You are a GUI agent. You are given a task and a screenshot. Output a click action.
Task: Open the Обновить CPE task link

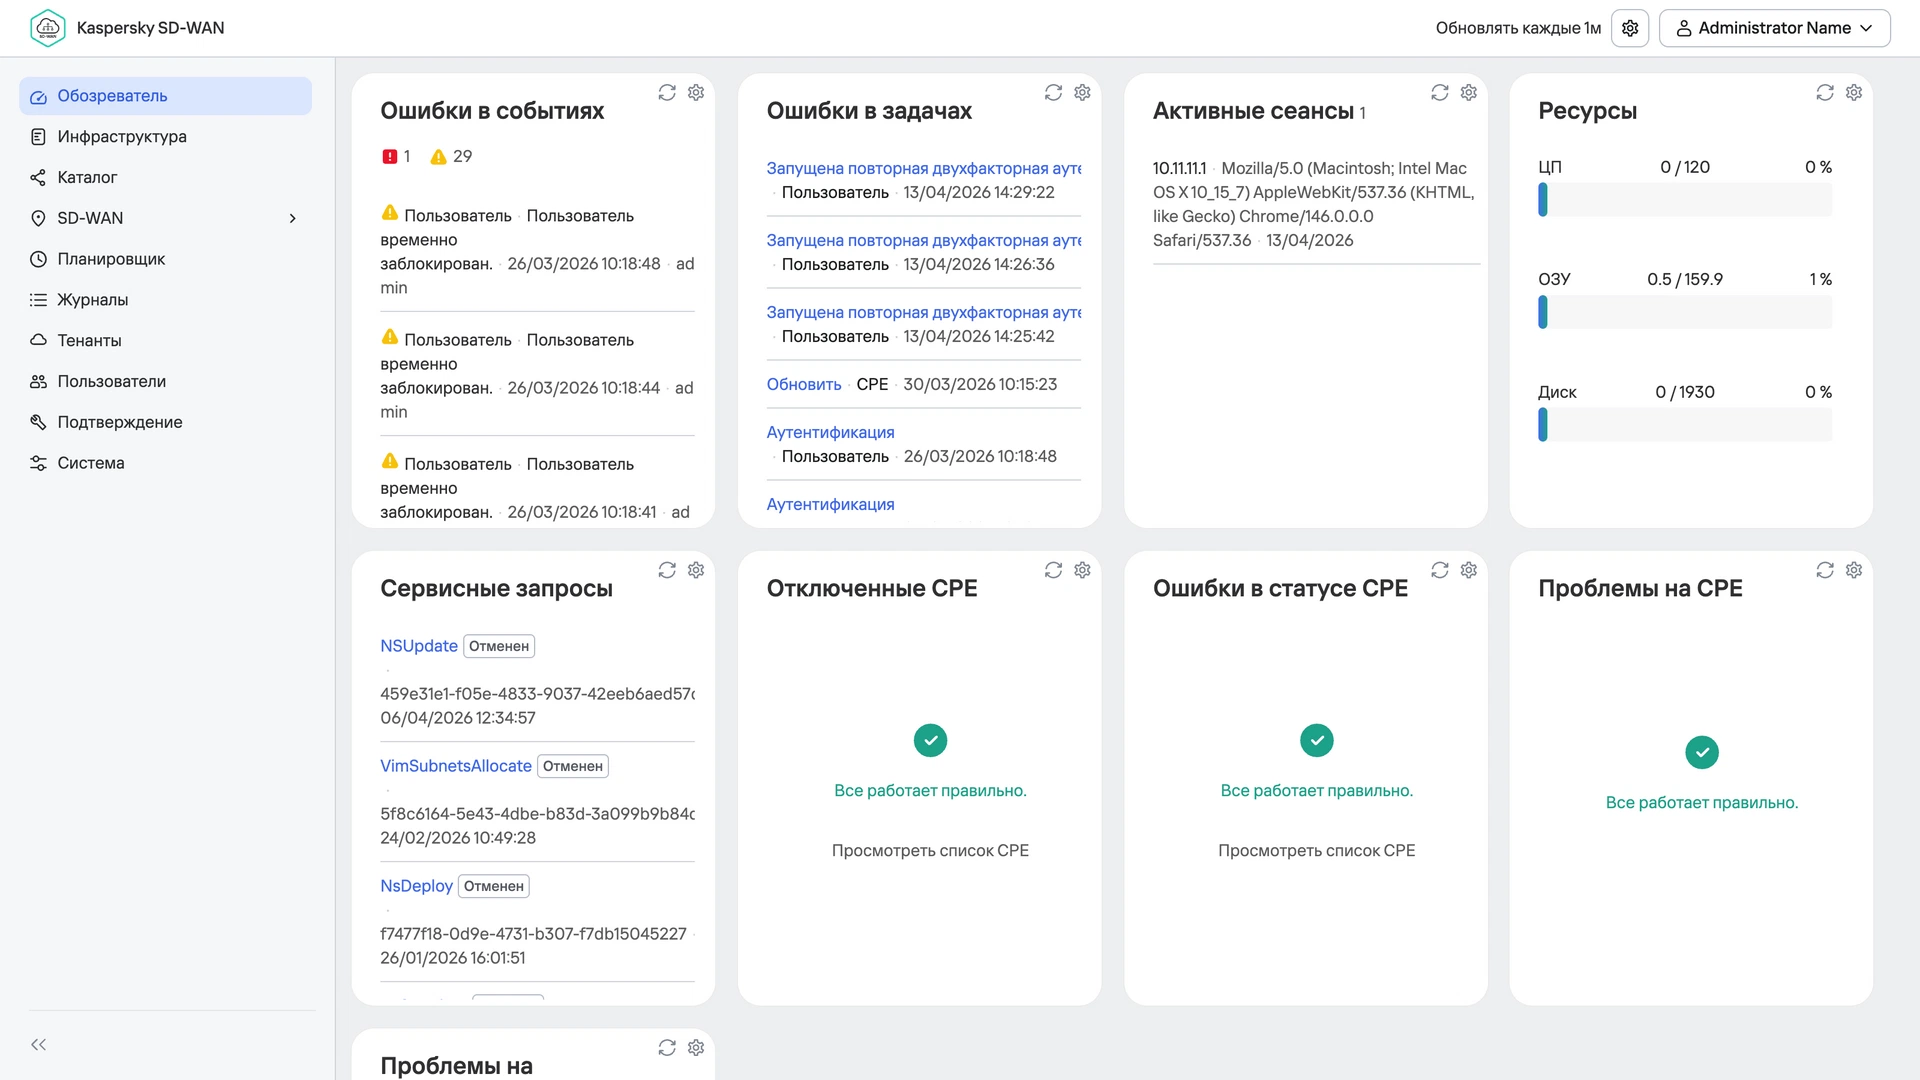(x=804, y=384)
